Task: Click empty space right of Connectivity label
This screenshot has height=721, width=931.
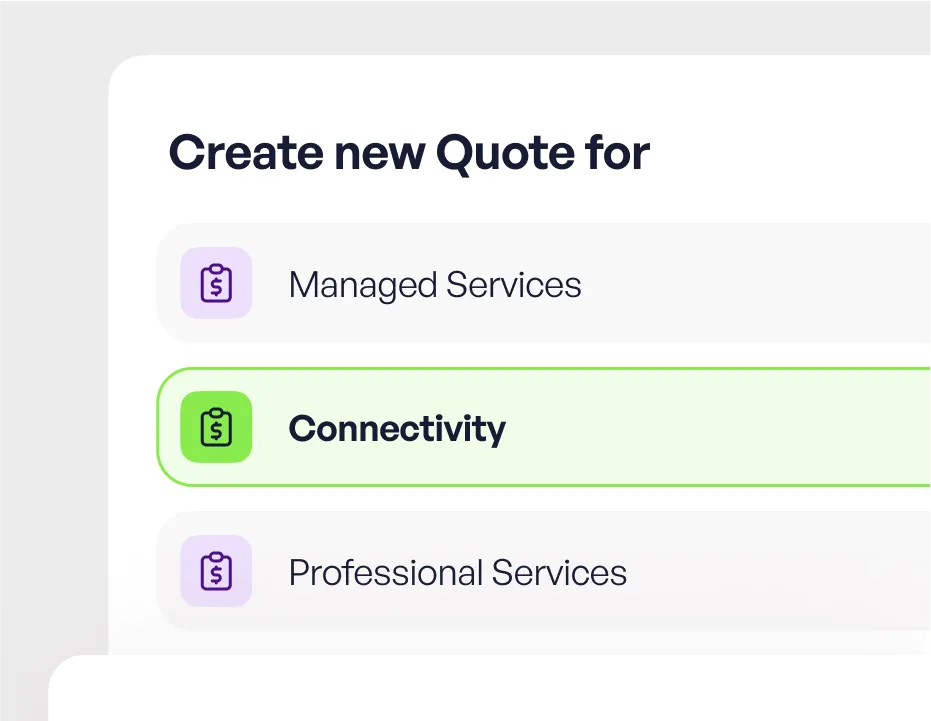Action: (720, 429)
